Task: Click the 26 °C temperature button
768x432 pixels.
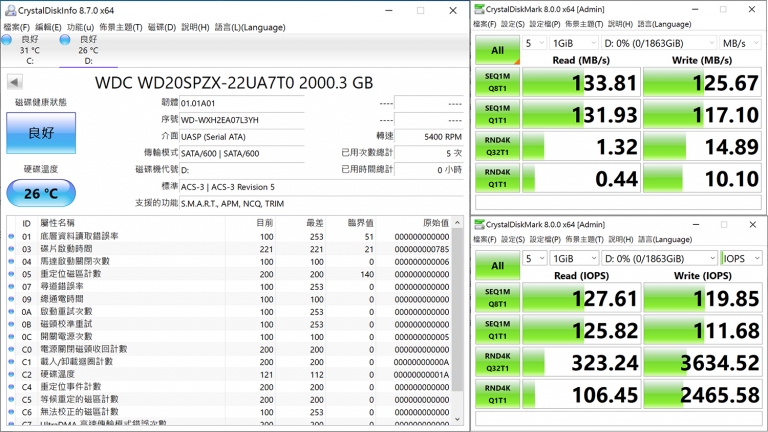Action: pos(41,193)
